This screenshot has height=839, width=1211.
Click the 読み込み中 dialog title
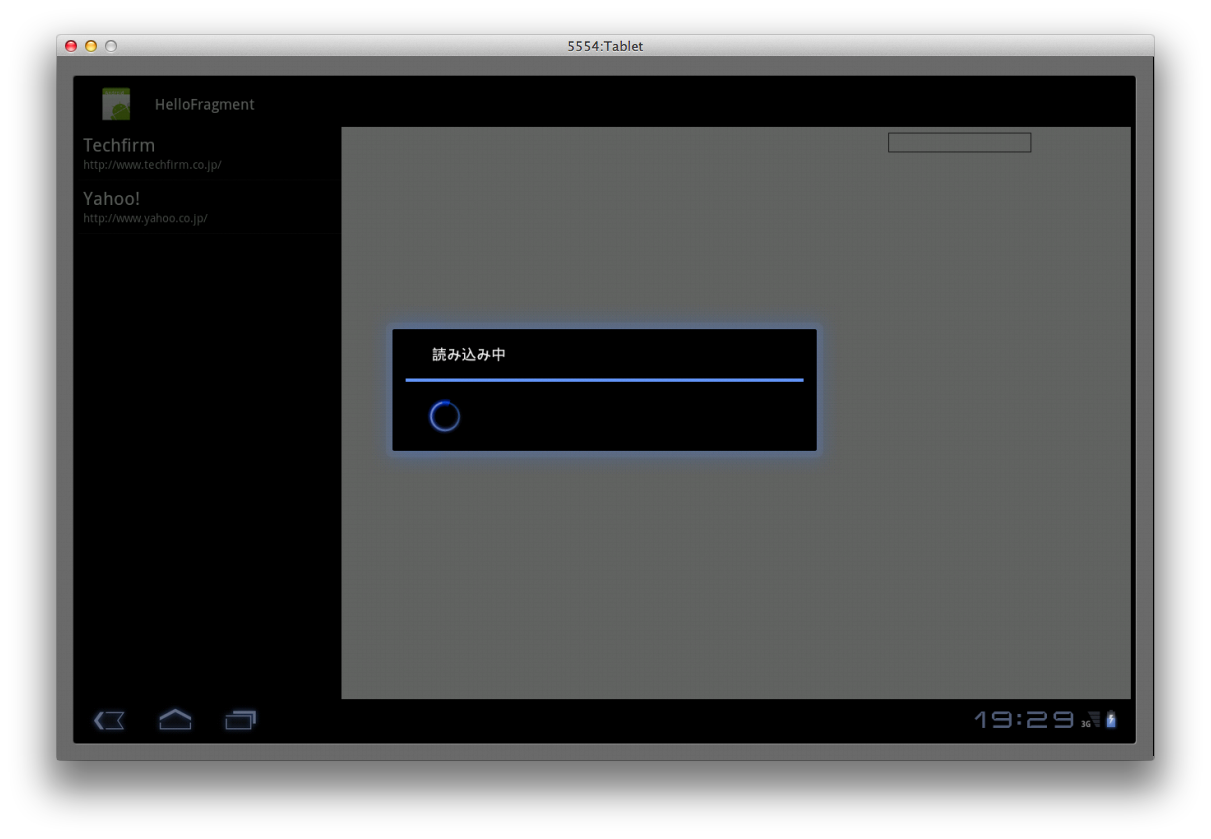click(x=469, y=355)
